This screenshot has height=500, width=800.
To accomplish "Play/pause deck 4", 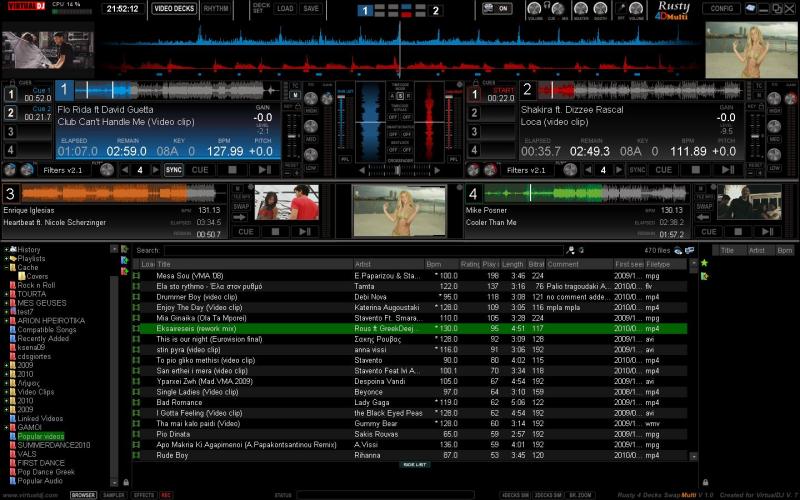I will click(767, 232).
